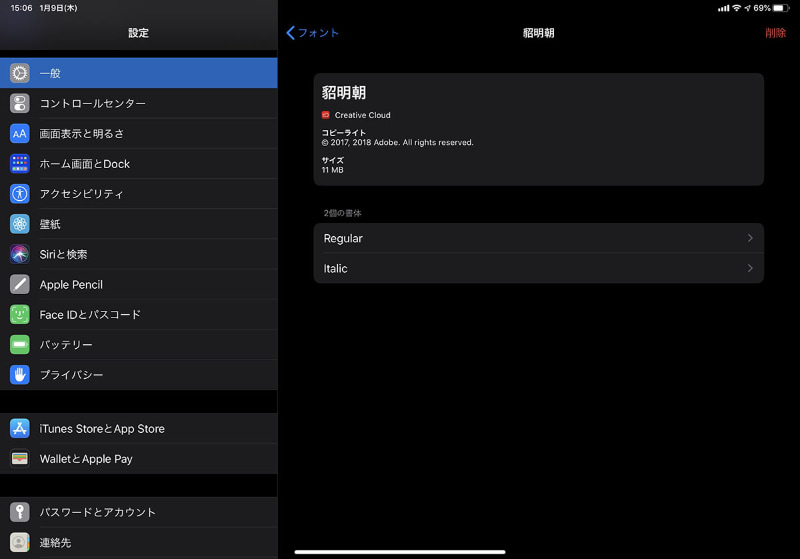Open バッテリー settings
800x559 pixels.
tap(139, 344)
